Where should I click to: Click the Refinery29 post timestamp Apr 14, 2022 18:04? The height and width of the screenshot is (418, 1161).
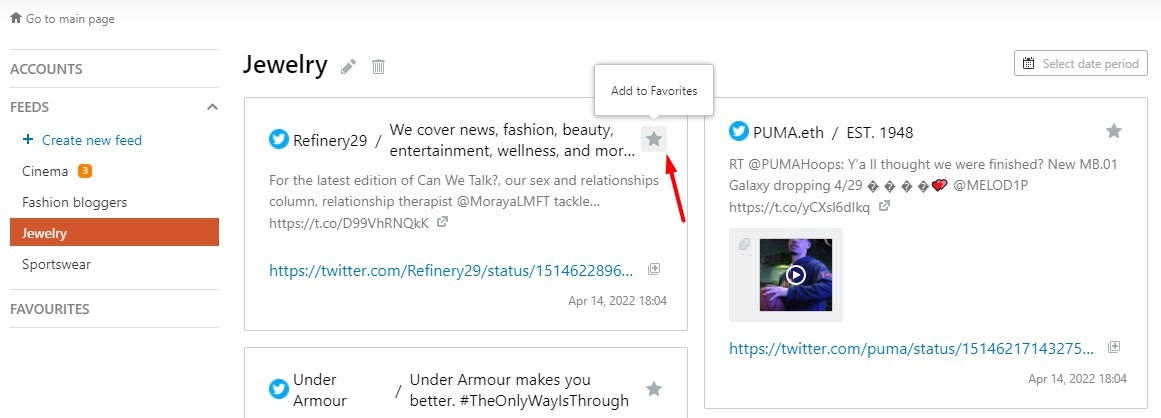click(x=618, y=301)
